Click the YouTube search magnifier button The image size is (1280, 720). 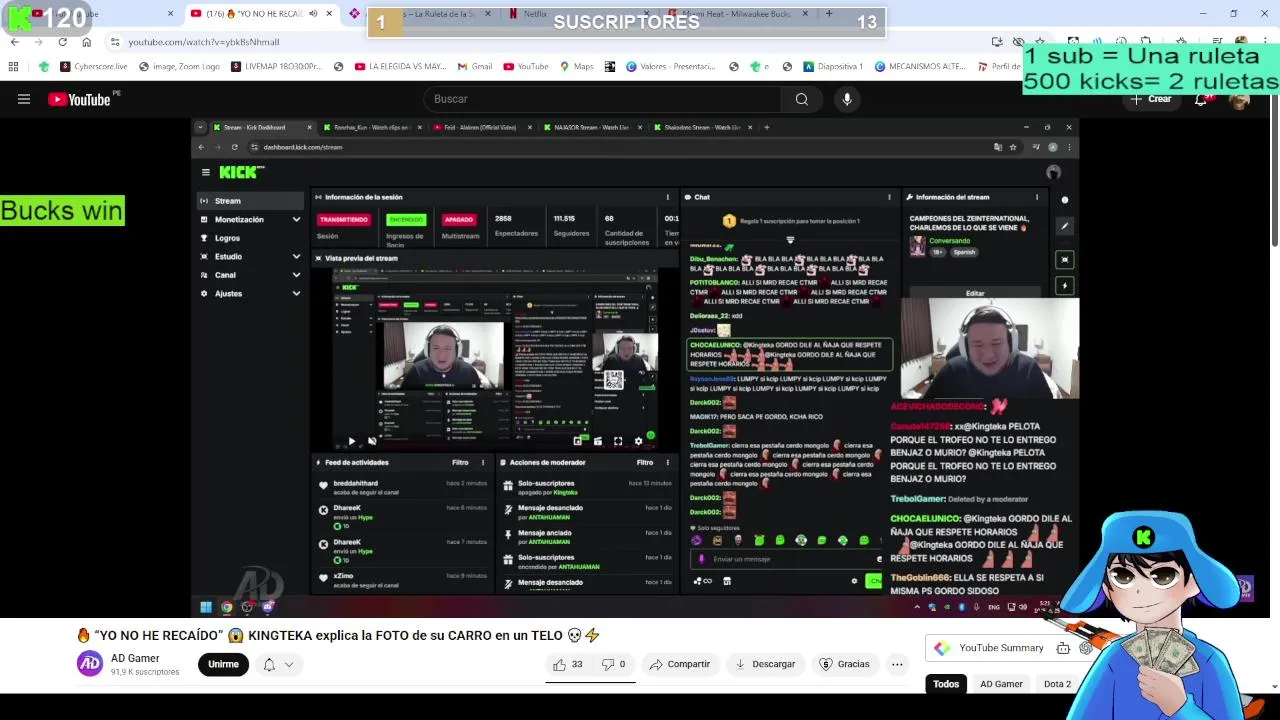click(801, 99)
